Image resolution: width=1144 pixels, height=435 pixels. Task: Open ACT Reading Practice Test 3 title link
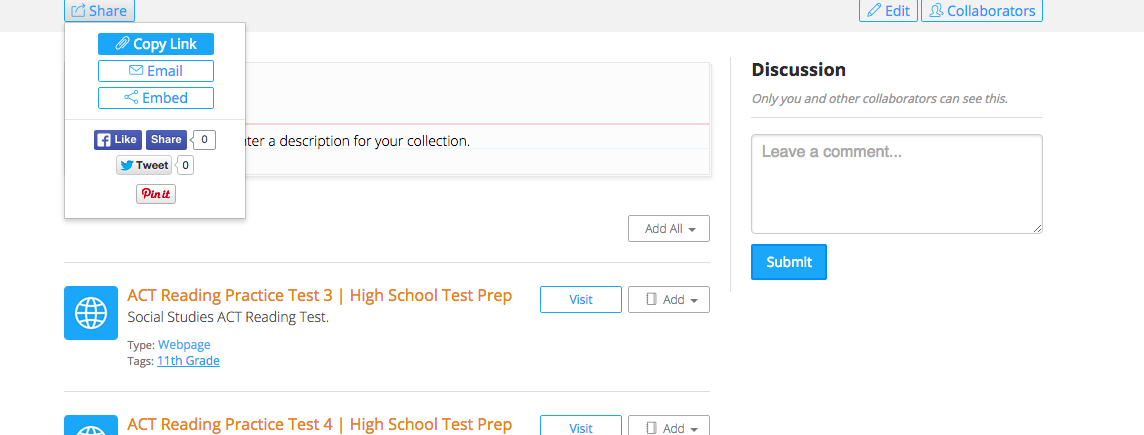[320, 296]
